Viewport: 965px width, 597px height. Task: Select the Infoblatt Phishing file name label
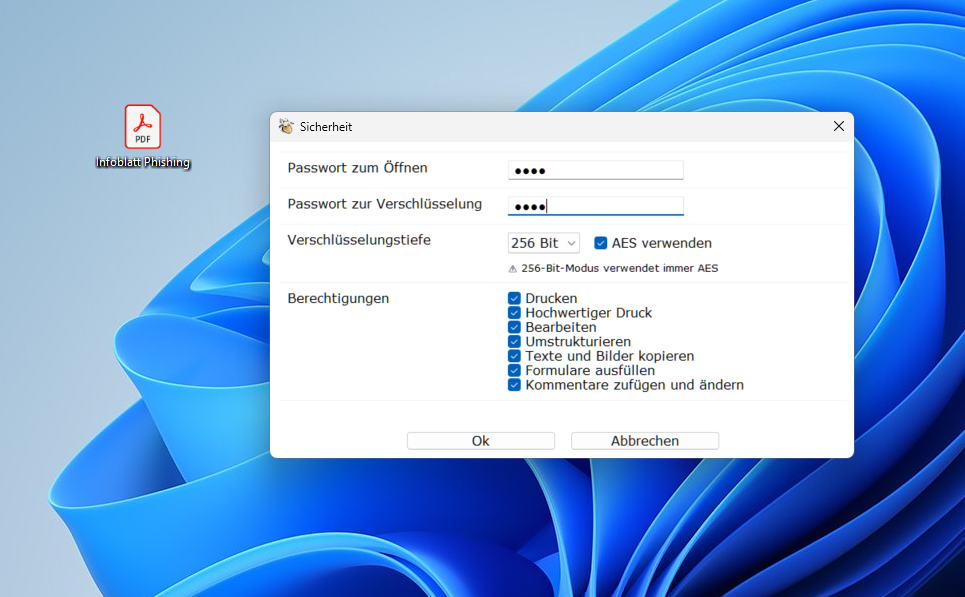tap(143, 162)
